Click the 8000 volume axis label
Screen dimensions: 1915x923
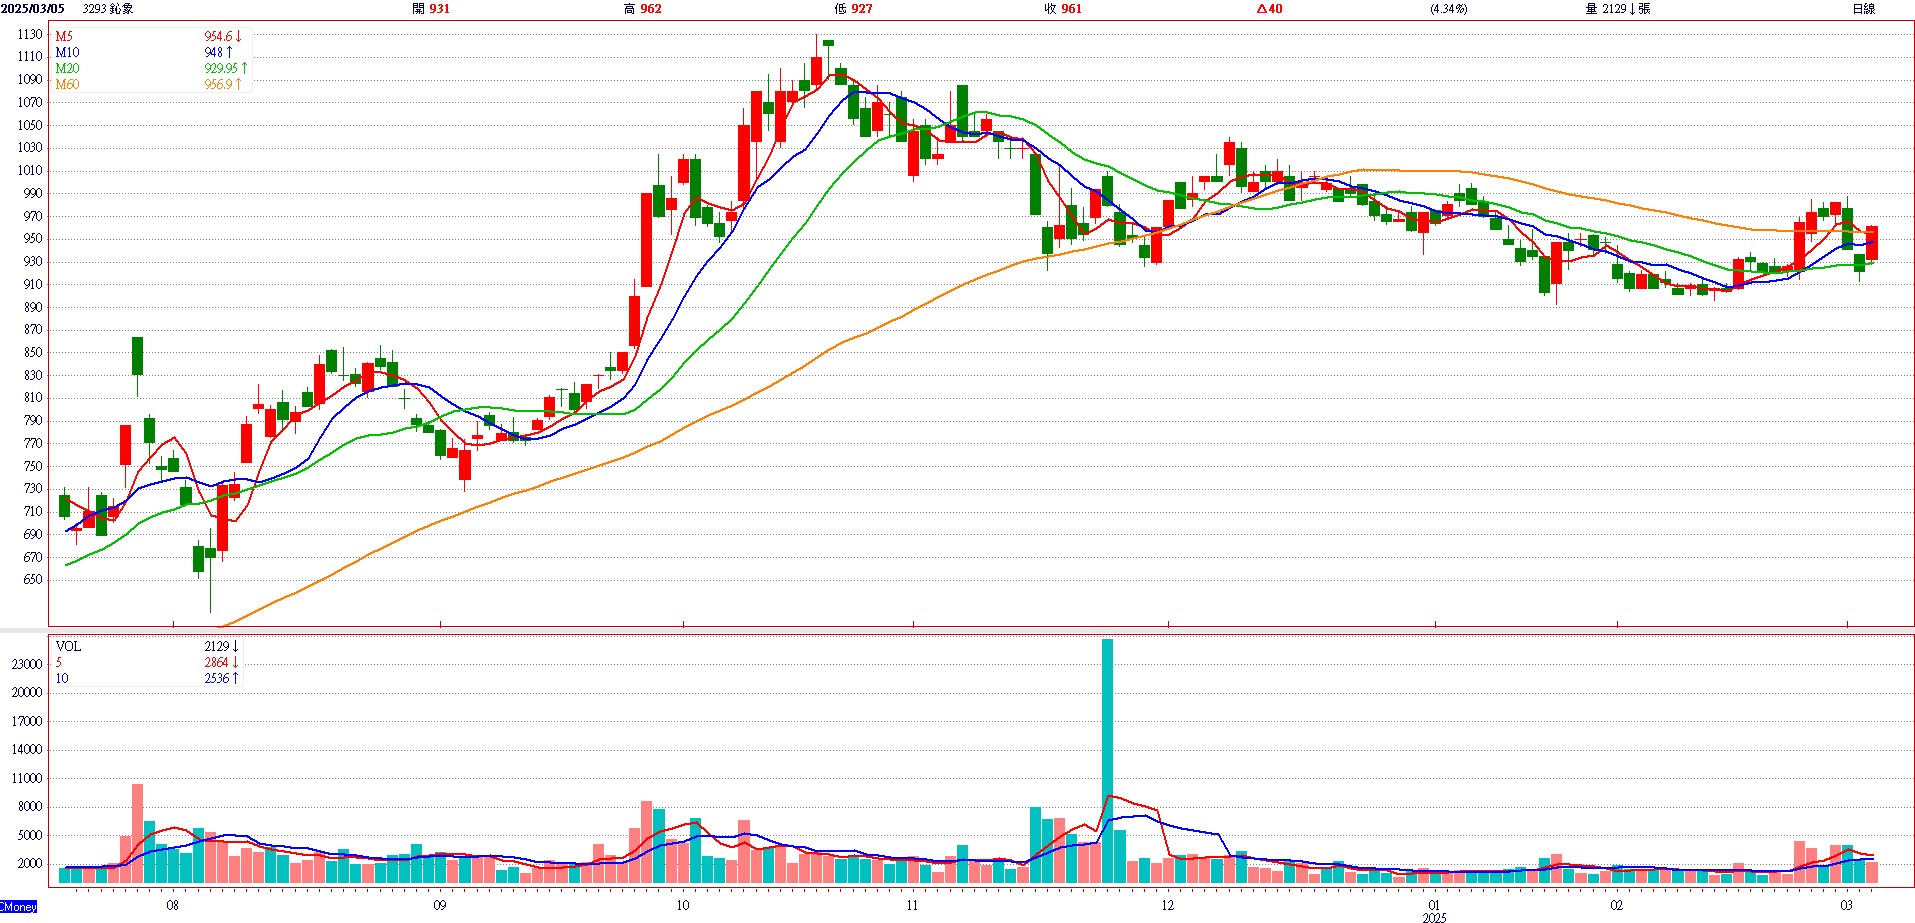pyautogui.click(x=30, y=807)
